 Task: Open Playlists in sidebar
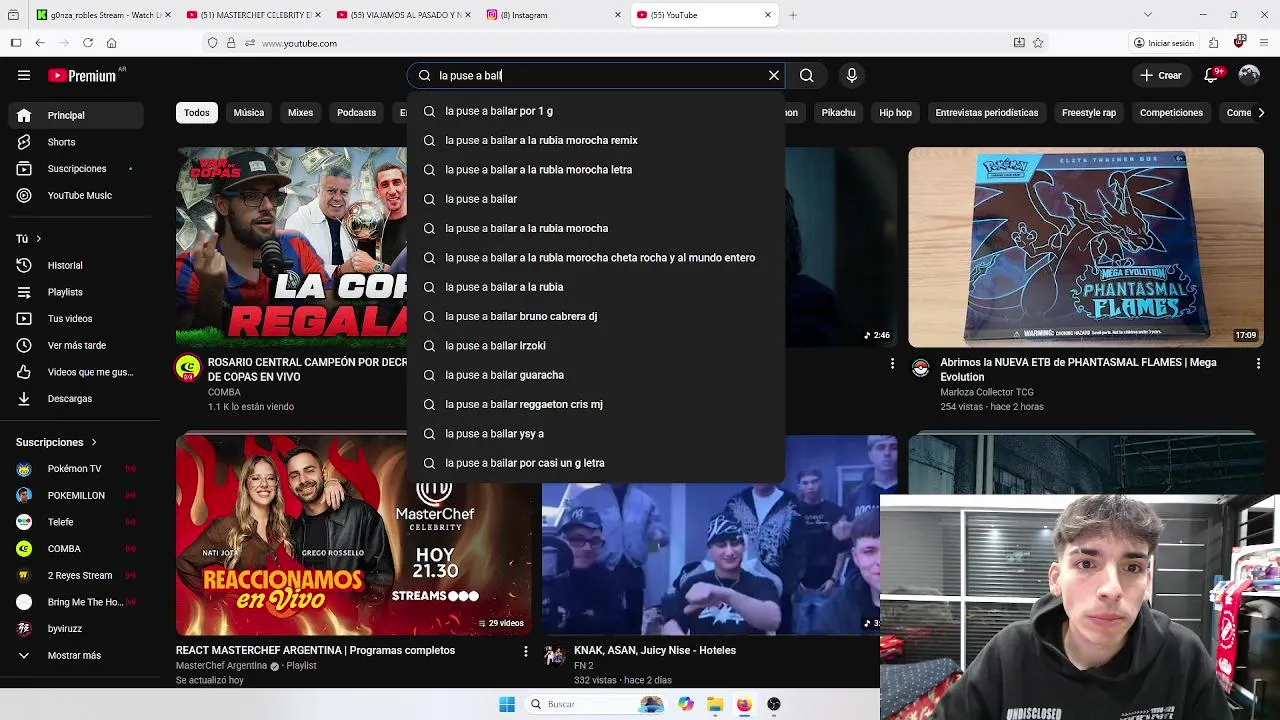pyautogui.click(x=76, y=292)
